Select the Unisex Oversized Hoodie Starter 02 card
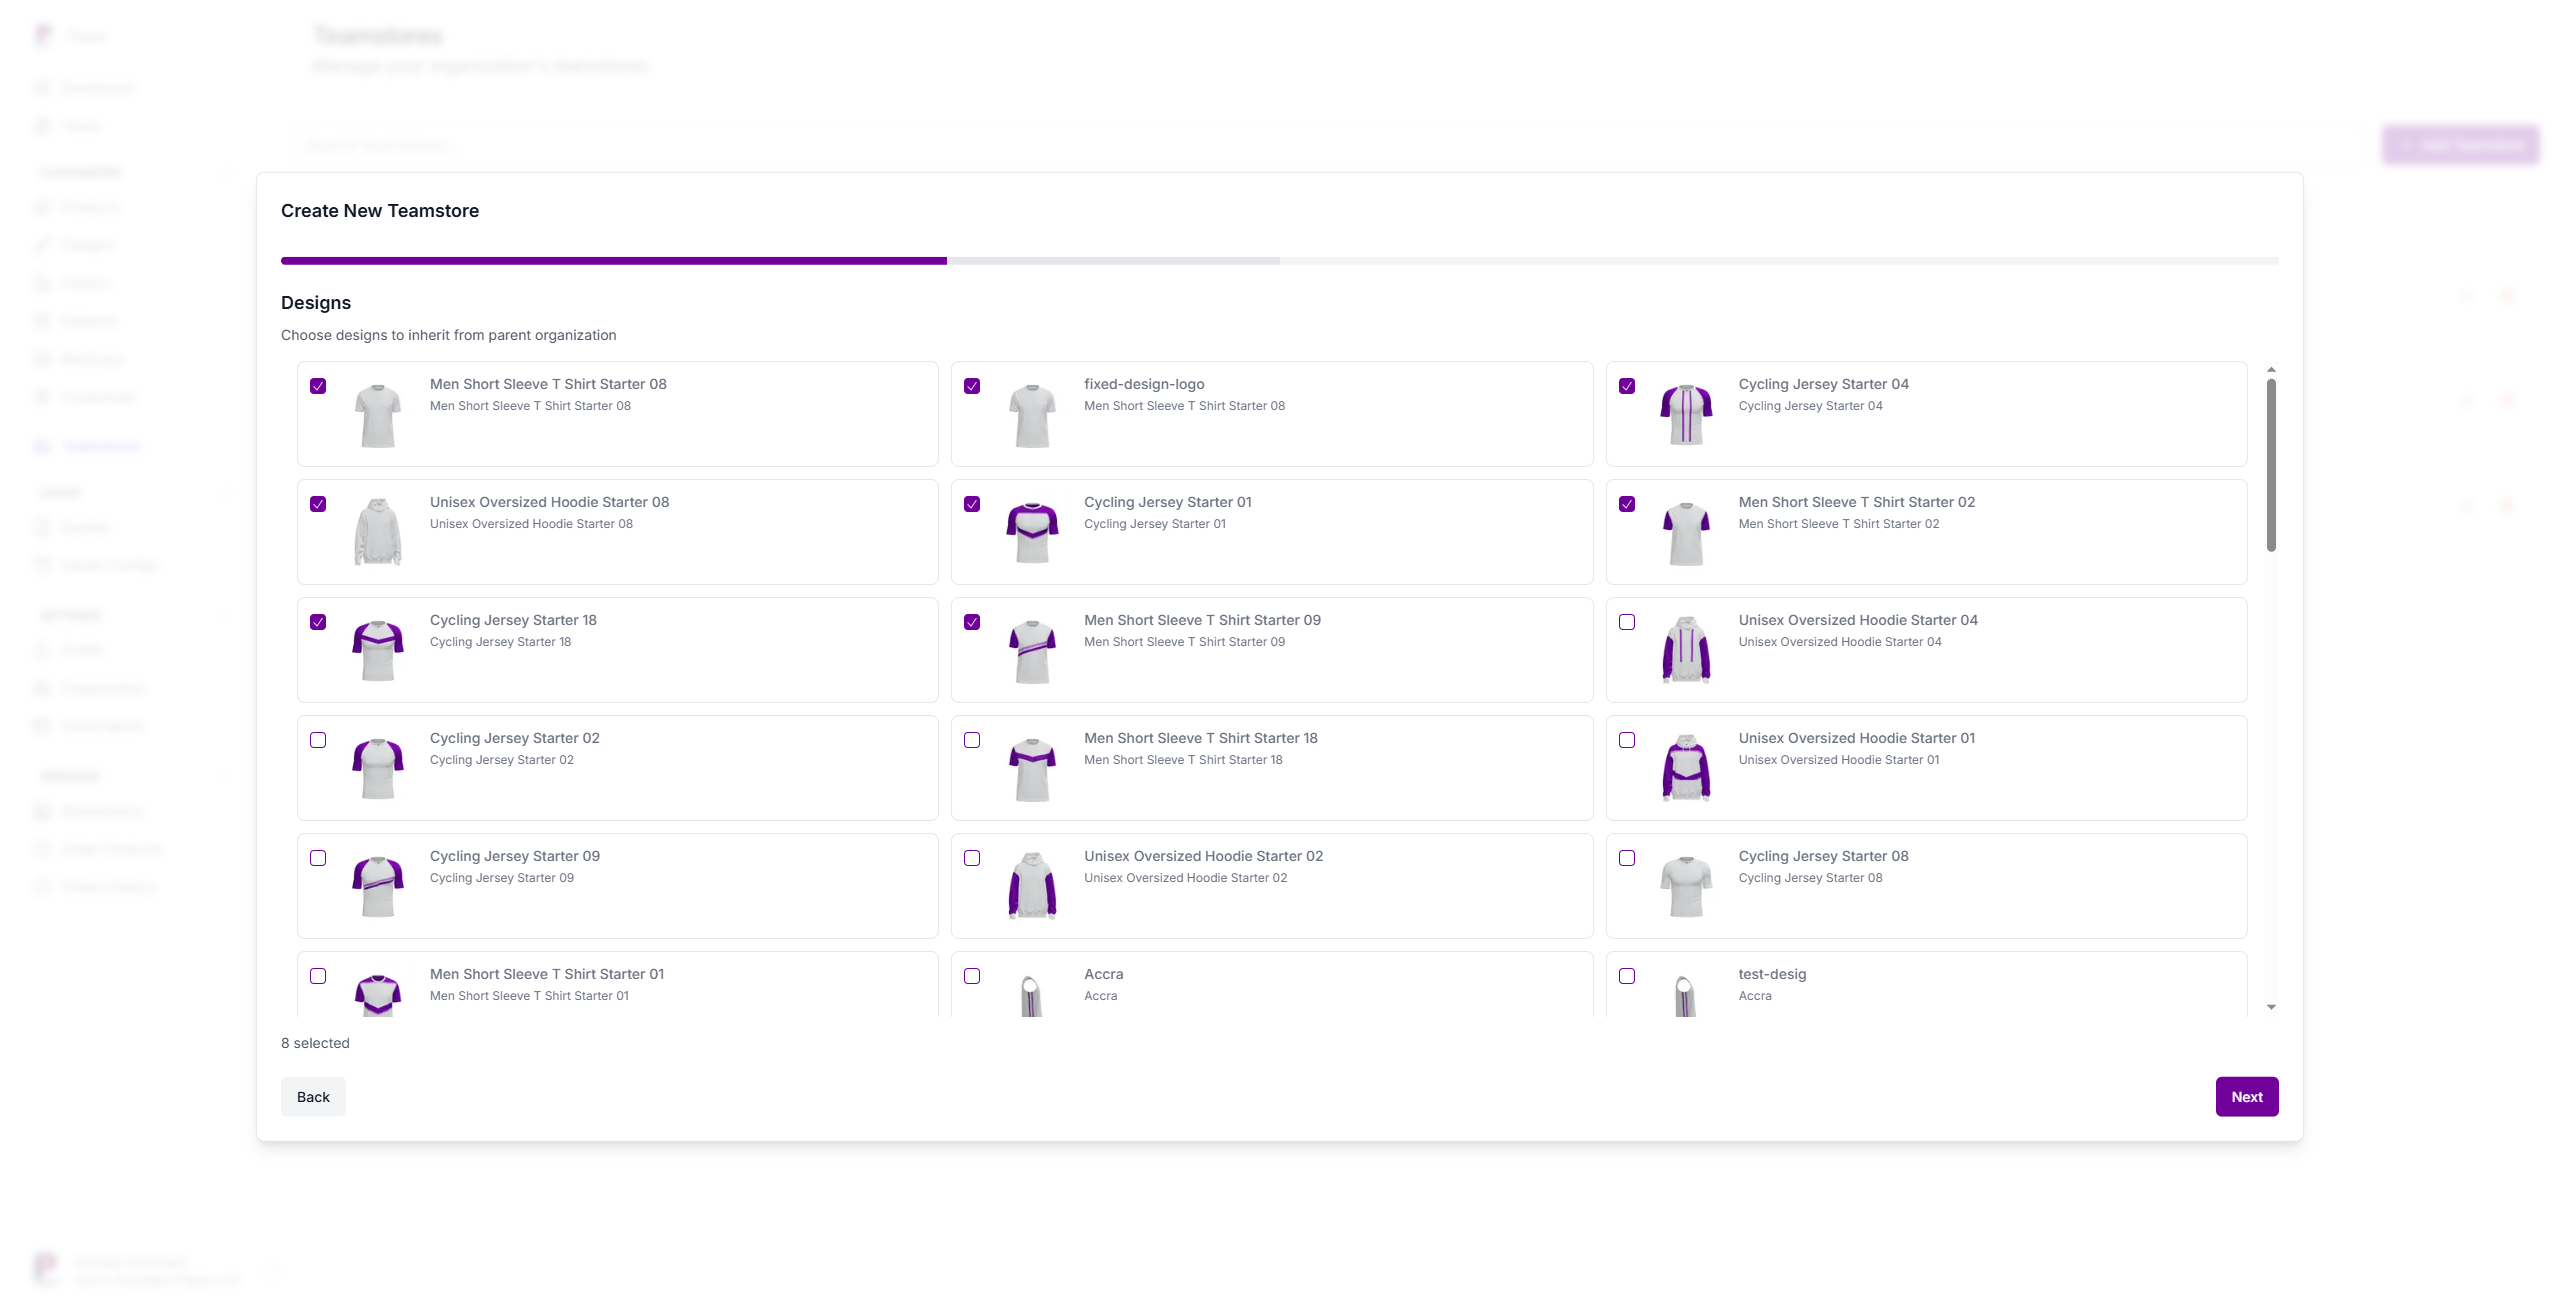The width and height of the screenshot is (2560, 1313). 1271,885
